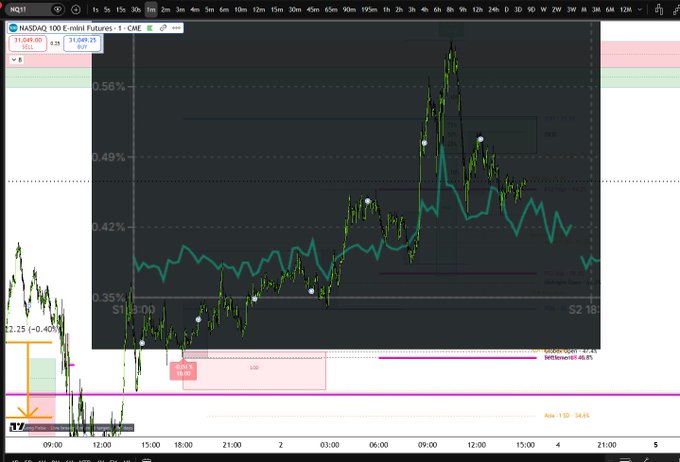Select the 3W timeframe

[571, 9]
